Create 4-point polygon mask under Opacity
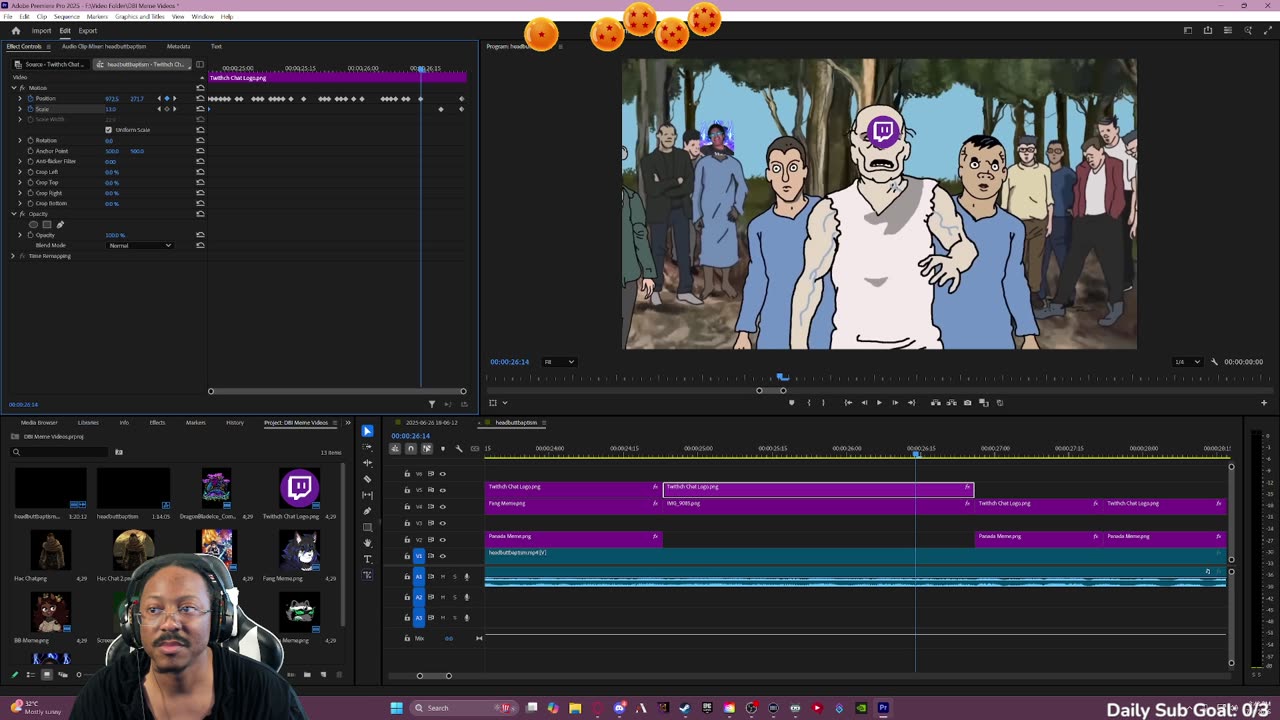This screenshot has height=720, width=1280. pos(46,224)
